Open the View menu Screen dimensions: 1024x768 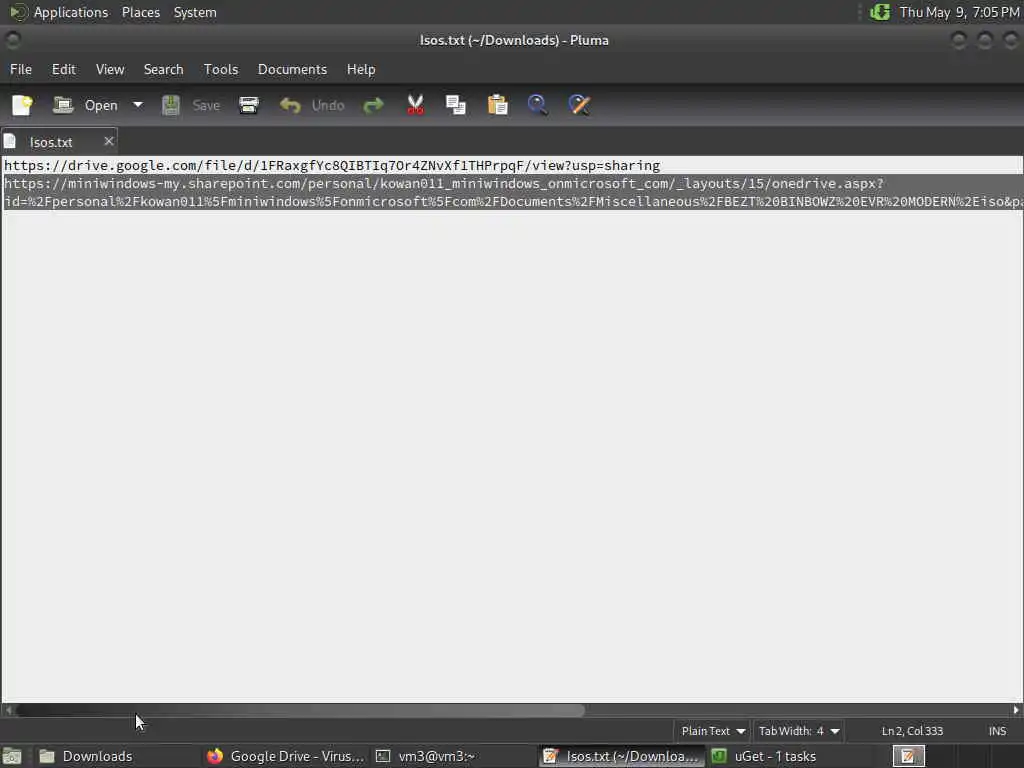tap(110, 69)
